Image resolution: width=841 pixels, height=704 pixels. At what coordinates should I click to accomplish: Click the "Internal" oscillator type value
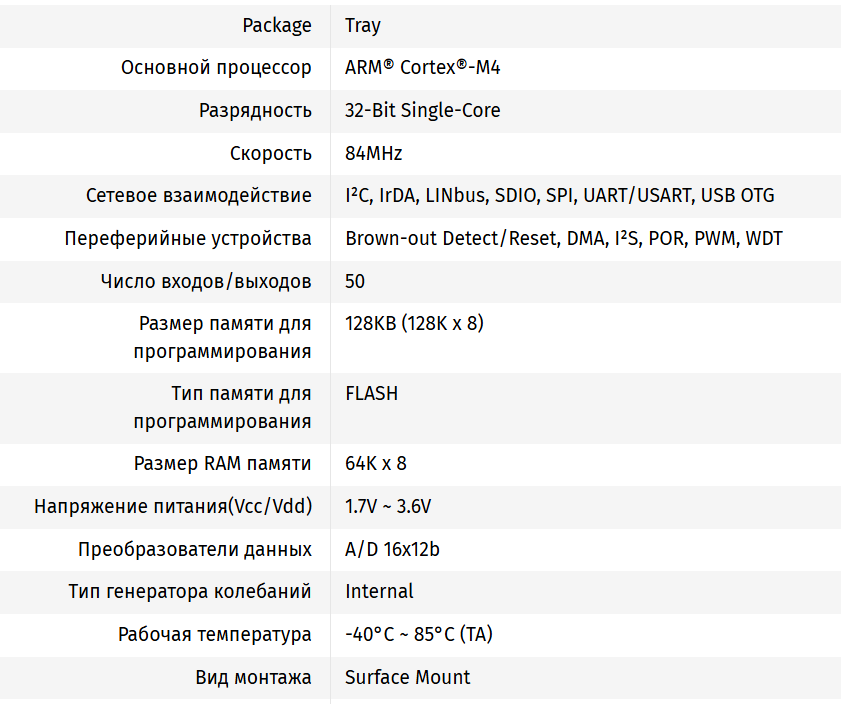click(379, 591)
